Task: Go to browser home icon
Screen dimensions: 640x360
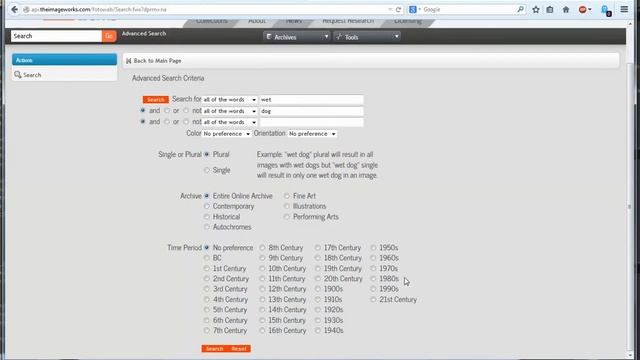Action: [566, 9]
